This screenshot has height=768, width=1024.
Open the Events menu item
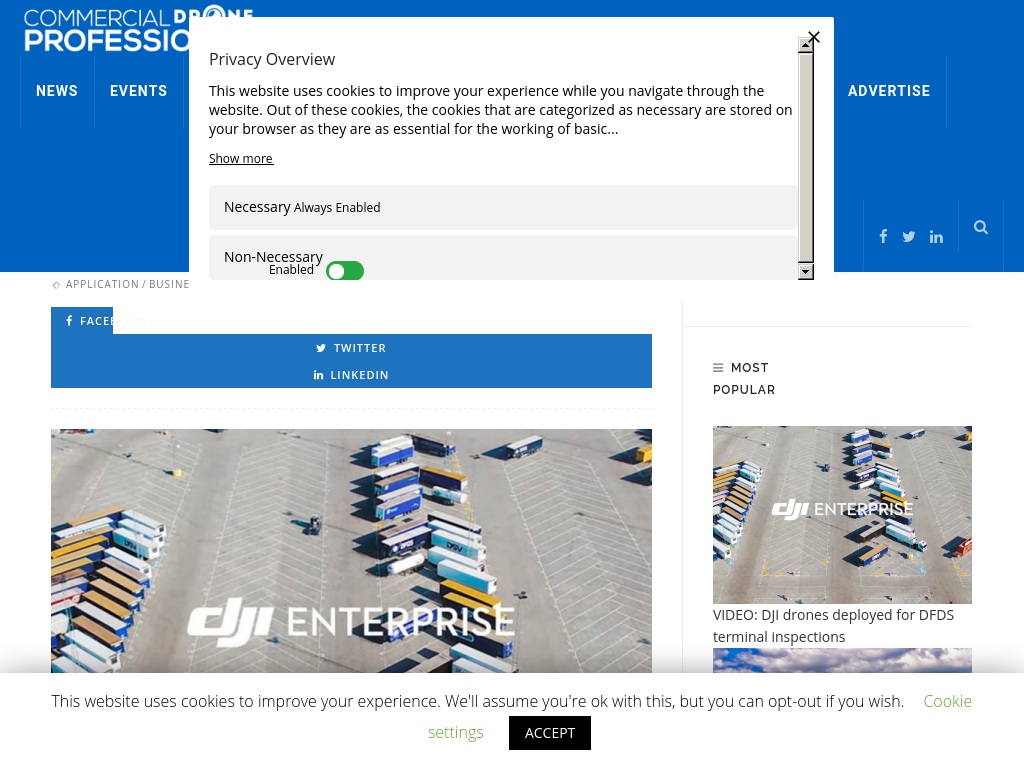tap(138, 91)
